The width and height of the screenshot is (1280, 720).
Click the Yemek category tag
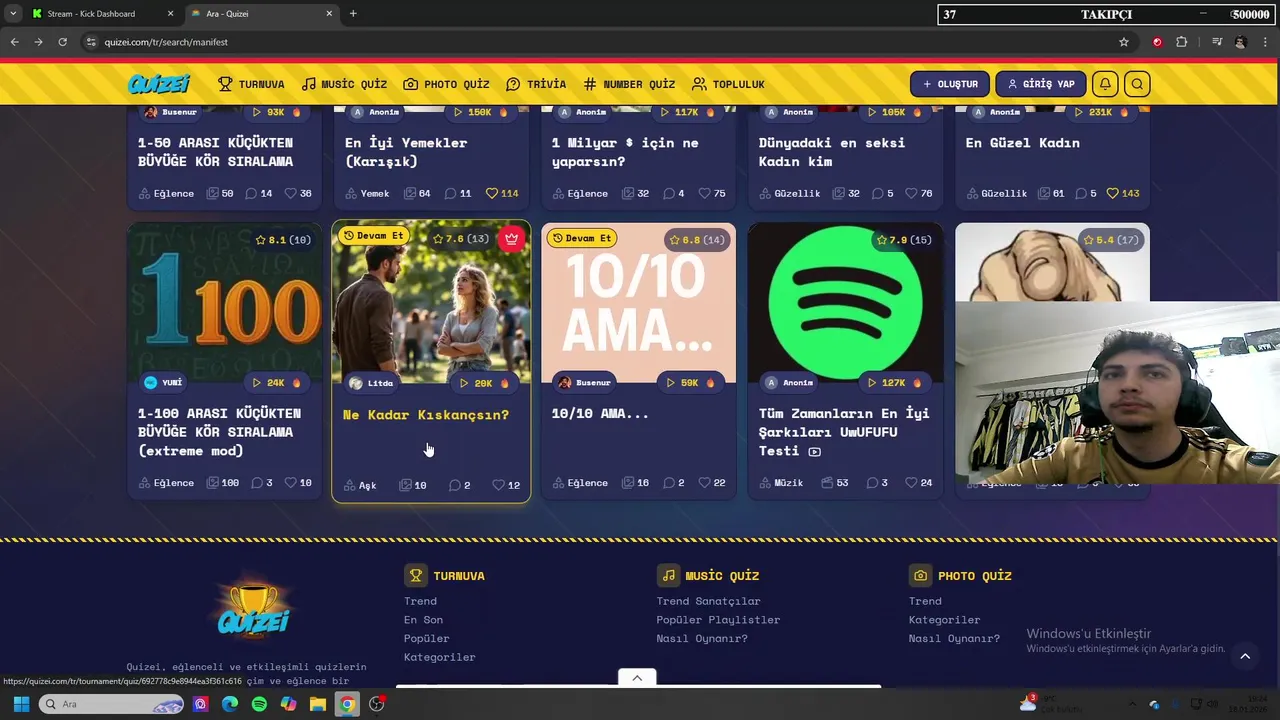(368, 193)
